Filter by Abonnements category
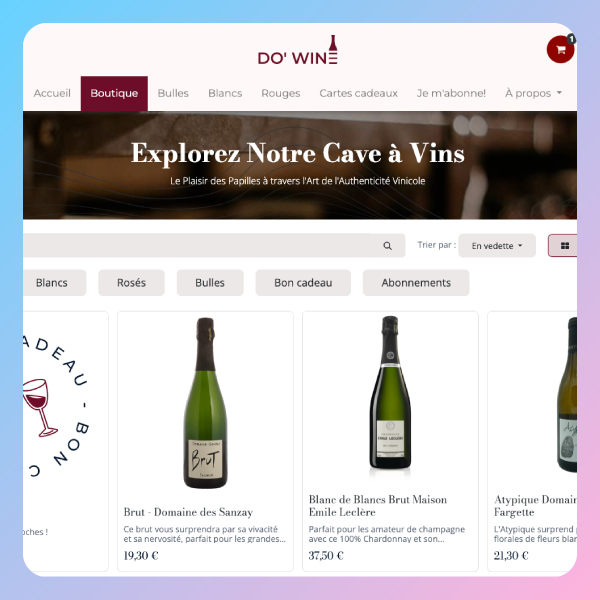This screenshot has height=600, width=600. (x=416, y=283)
